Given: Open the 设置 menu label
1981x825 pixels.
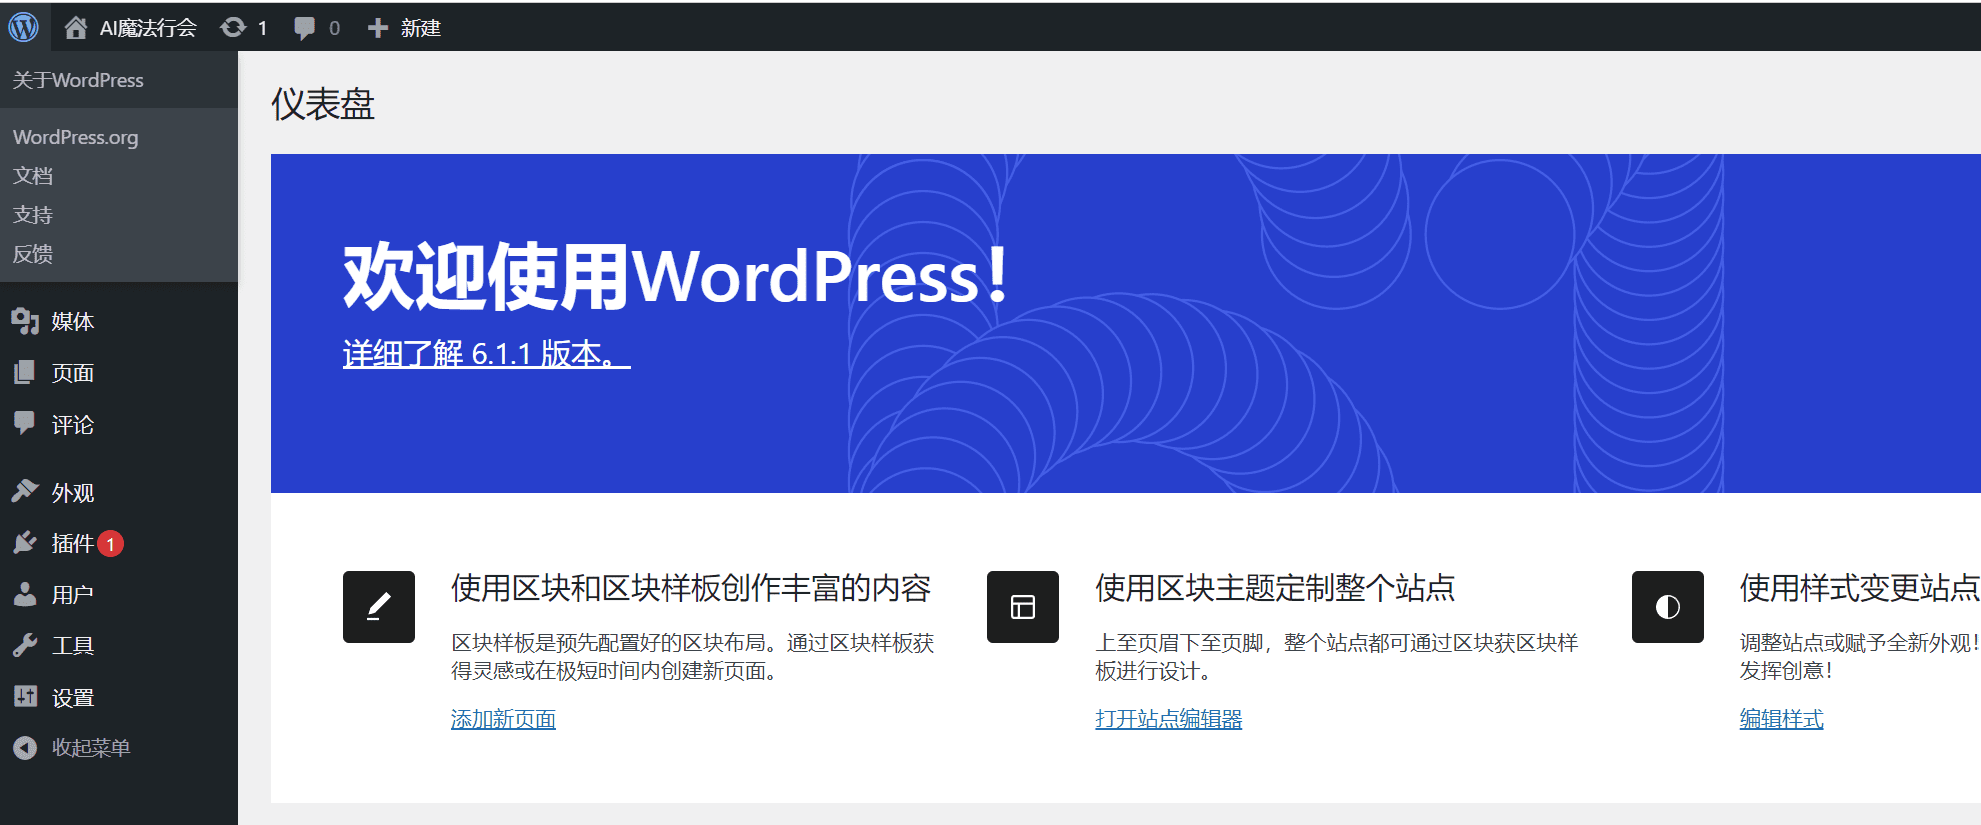Looking at the screenshot, I should 73,698.
